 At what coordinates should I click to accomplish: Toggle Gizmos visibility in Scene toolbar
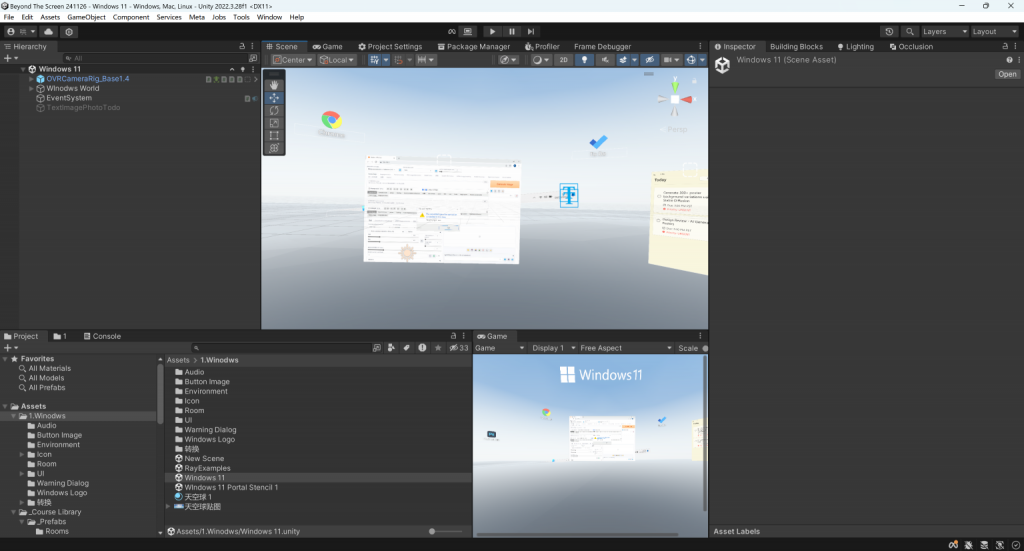click(691, 59)
